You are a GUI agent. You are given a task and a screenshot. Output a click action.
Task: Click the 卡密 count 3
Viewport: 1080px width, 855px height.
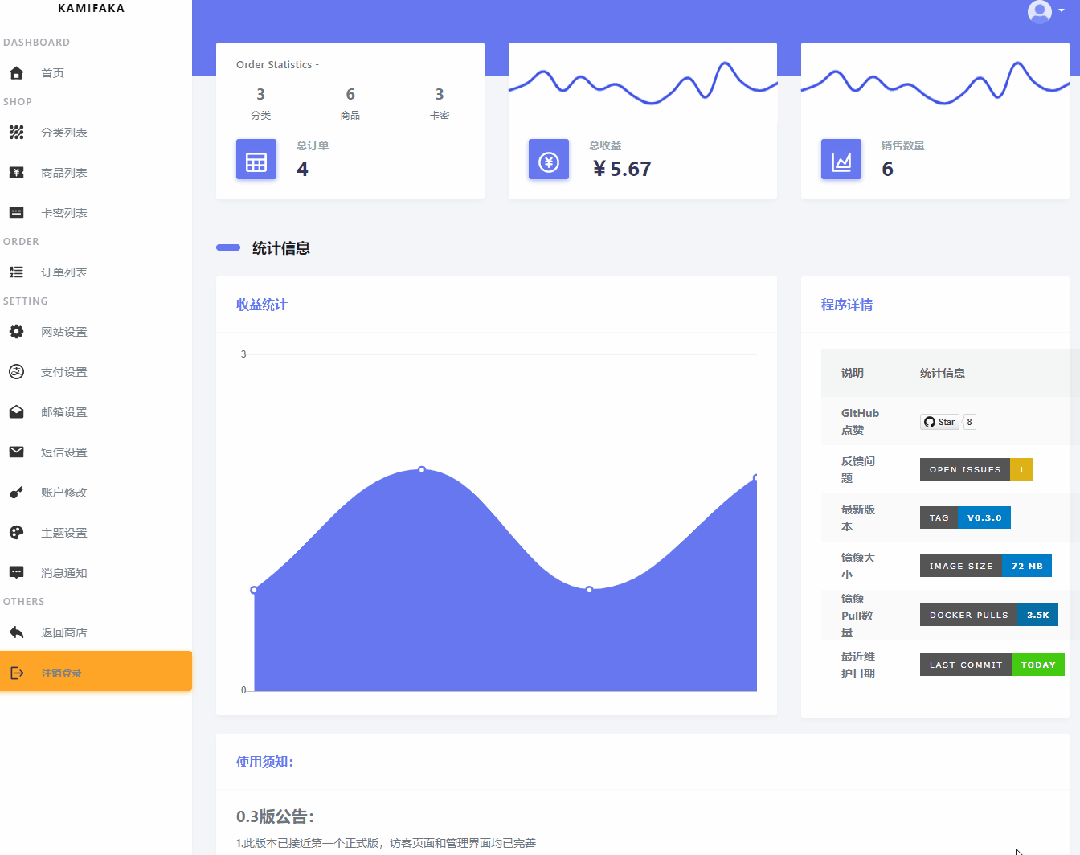[x=439, y=94]
